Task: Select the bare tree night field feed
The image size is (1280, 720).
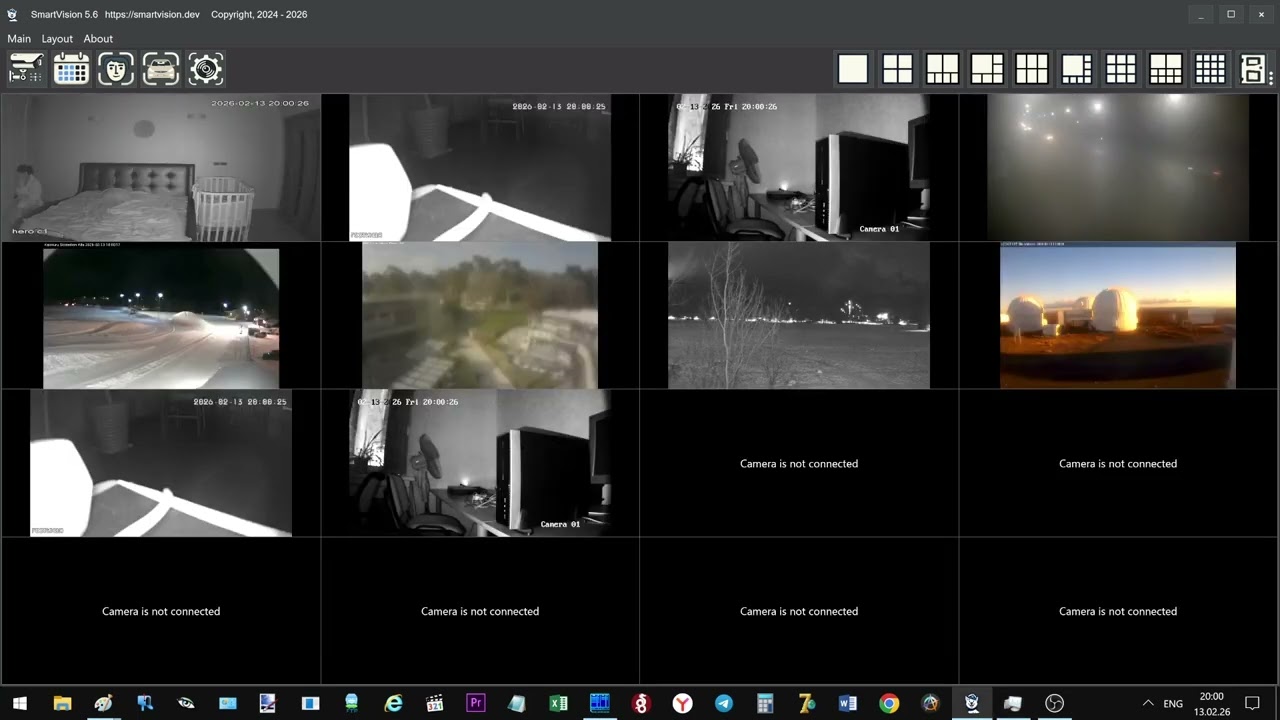Action: (x=799, y=315)
